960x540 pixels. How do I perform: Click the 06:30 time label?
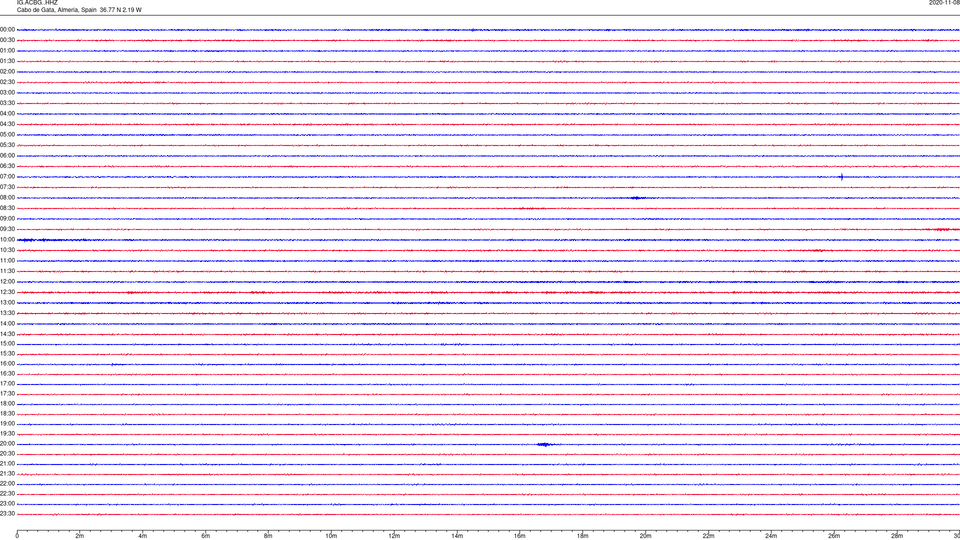(7, 166)
